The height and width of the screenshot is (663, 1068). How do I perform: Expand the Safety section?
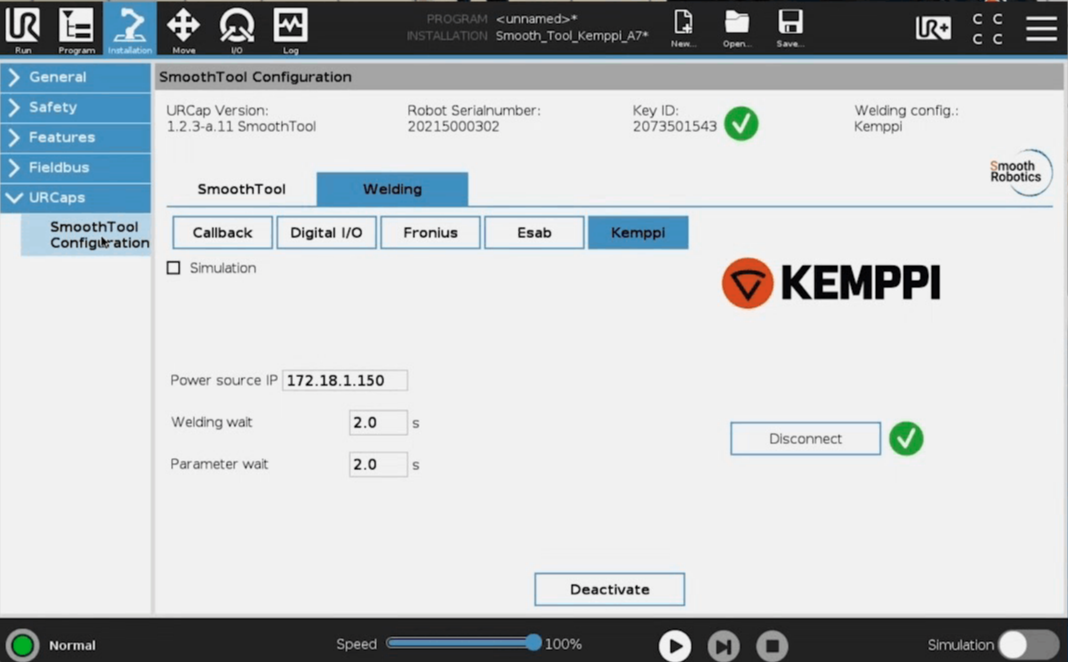(x=76, y=107)
